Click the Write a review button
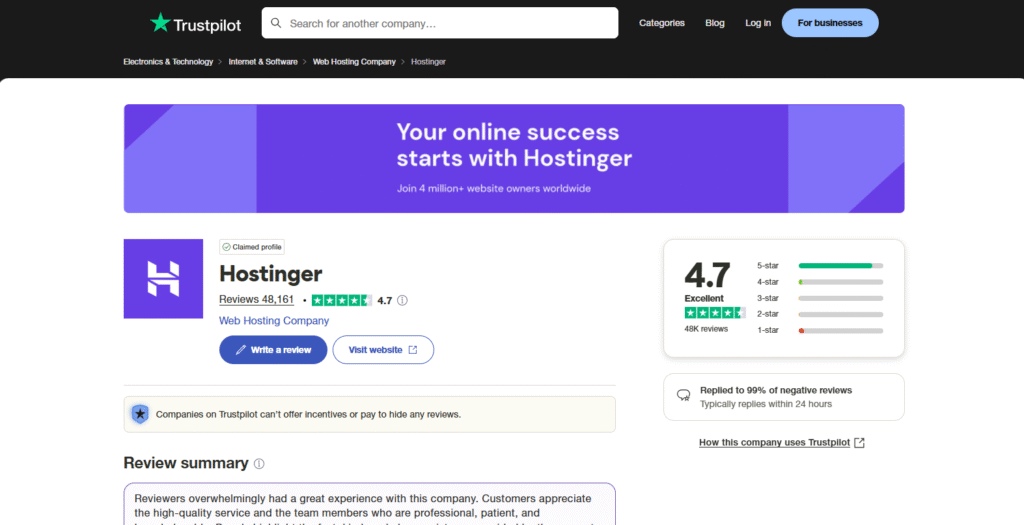Image resolution: width=1024 pixels, height=525 pixels. pos(273,350)
